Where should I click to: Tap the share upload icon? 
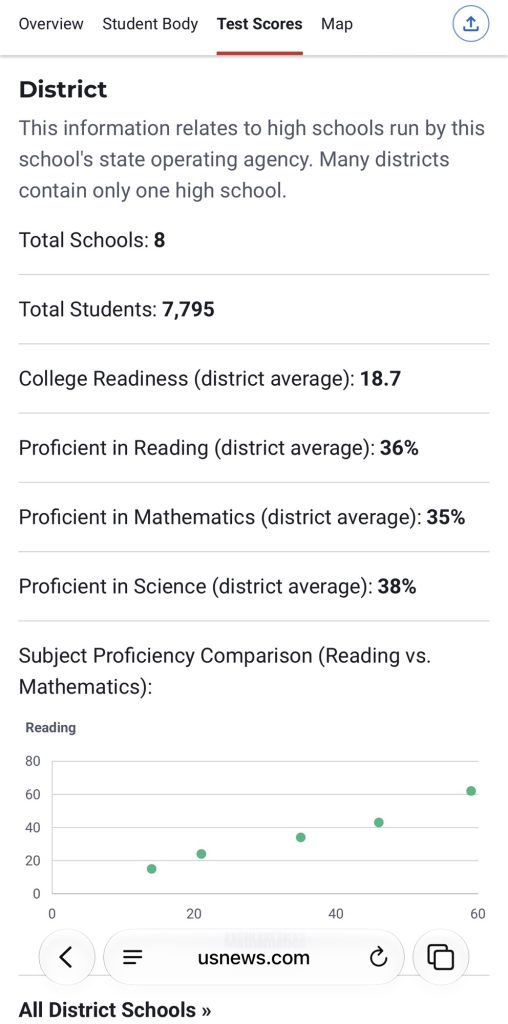pos(471,24)
